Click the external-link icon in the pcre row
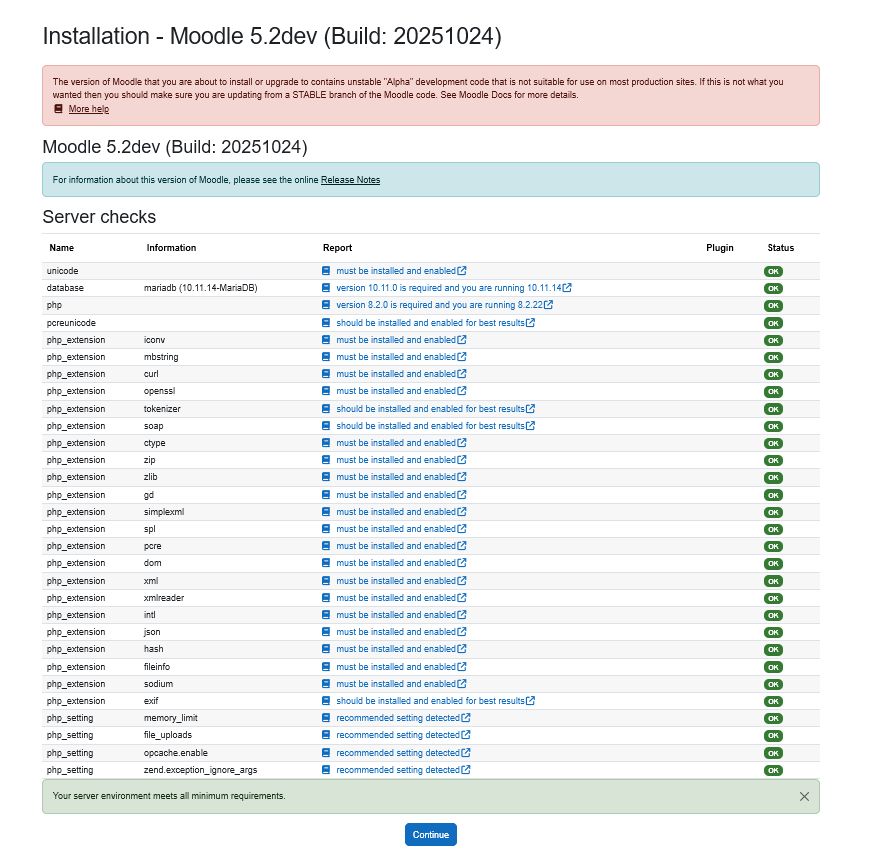Screen dimensions: 883x858 point(462,546)
